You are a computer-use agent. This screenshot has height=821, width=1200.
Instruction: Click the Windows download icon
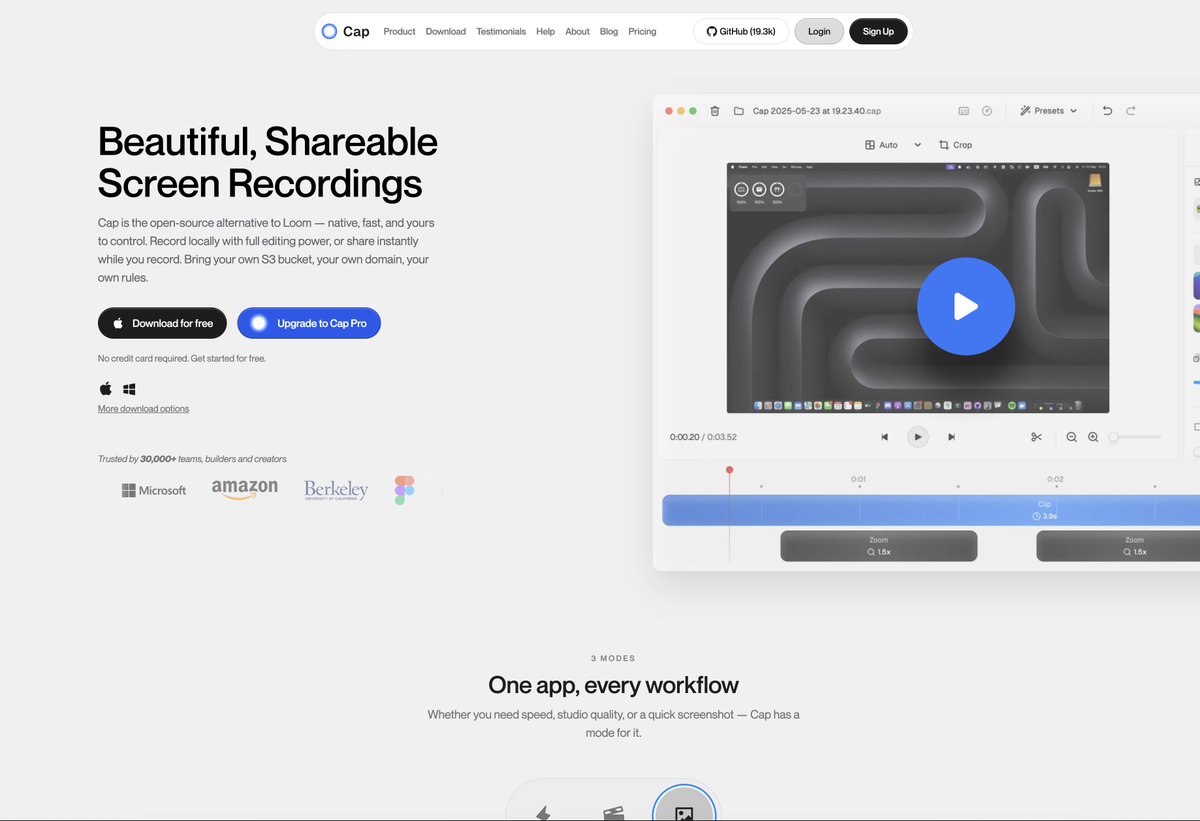pyautogui.click(x=129, y=389)
